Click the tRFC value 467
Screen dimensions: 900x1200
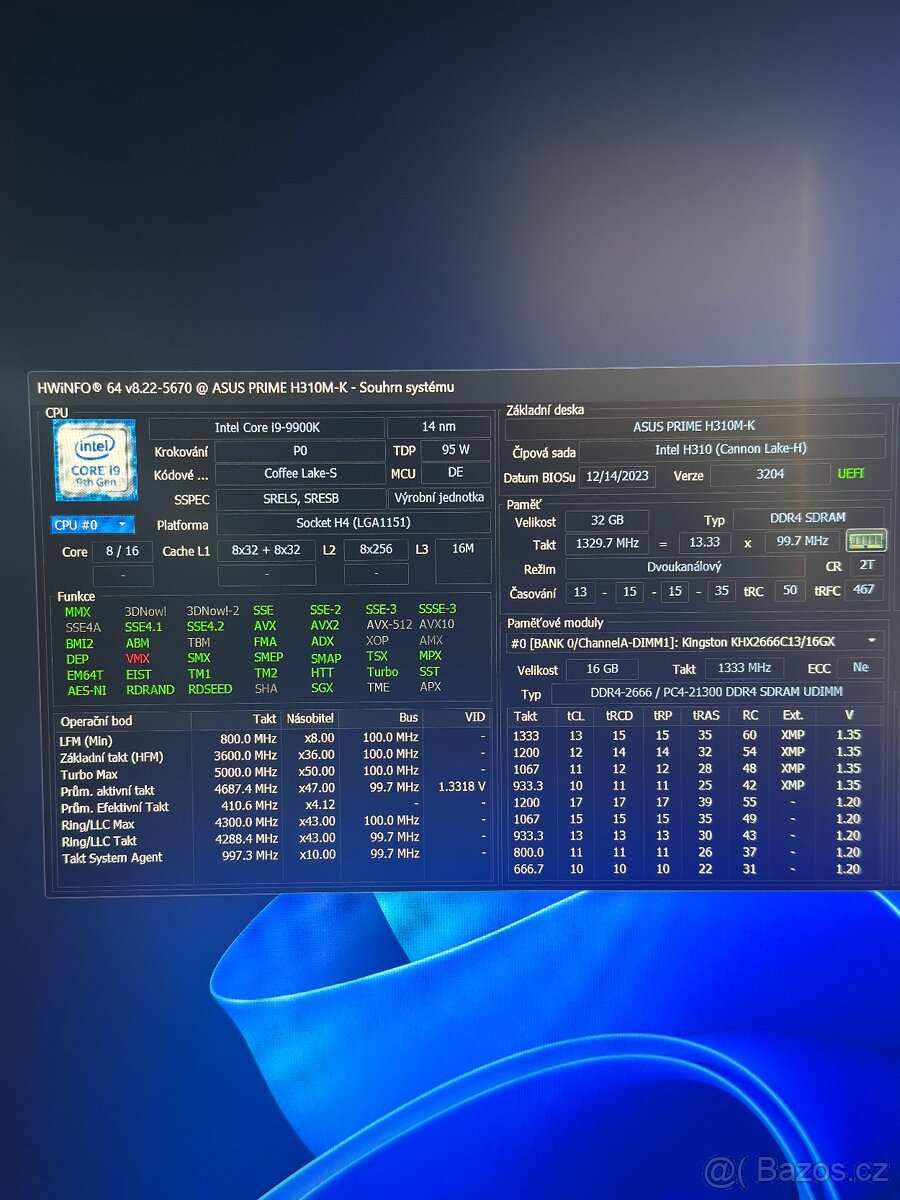click(x=864, y=589)
